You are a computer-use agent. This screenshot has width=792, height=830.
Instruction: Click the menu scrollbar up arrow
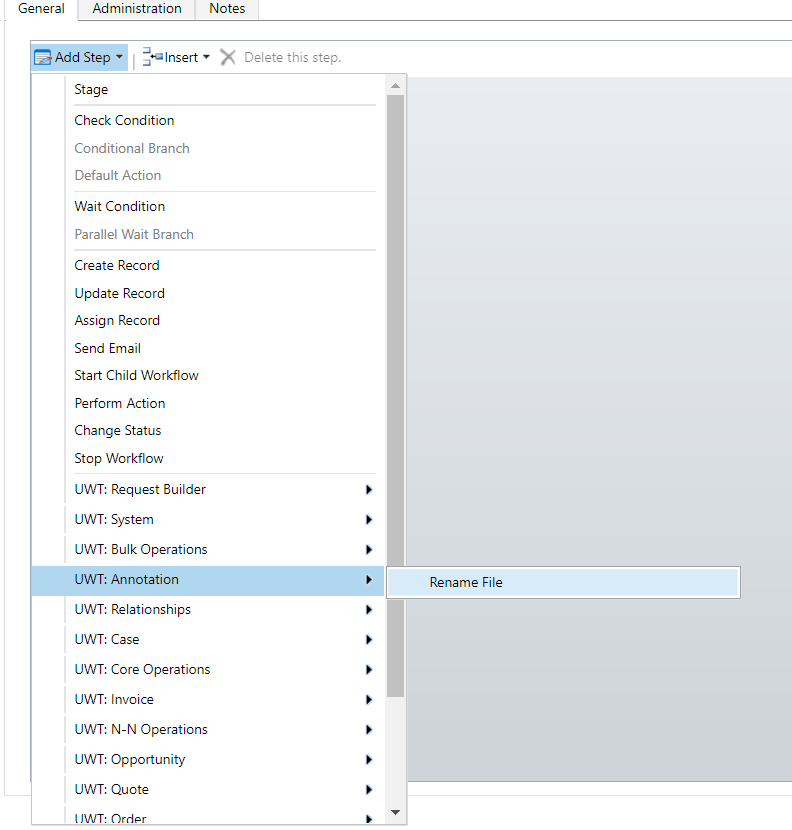click(x=395, y=86)
